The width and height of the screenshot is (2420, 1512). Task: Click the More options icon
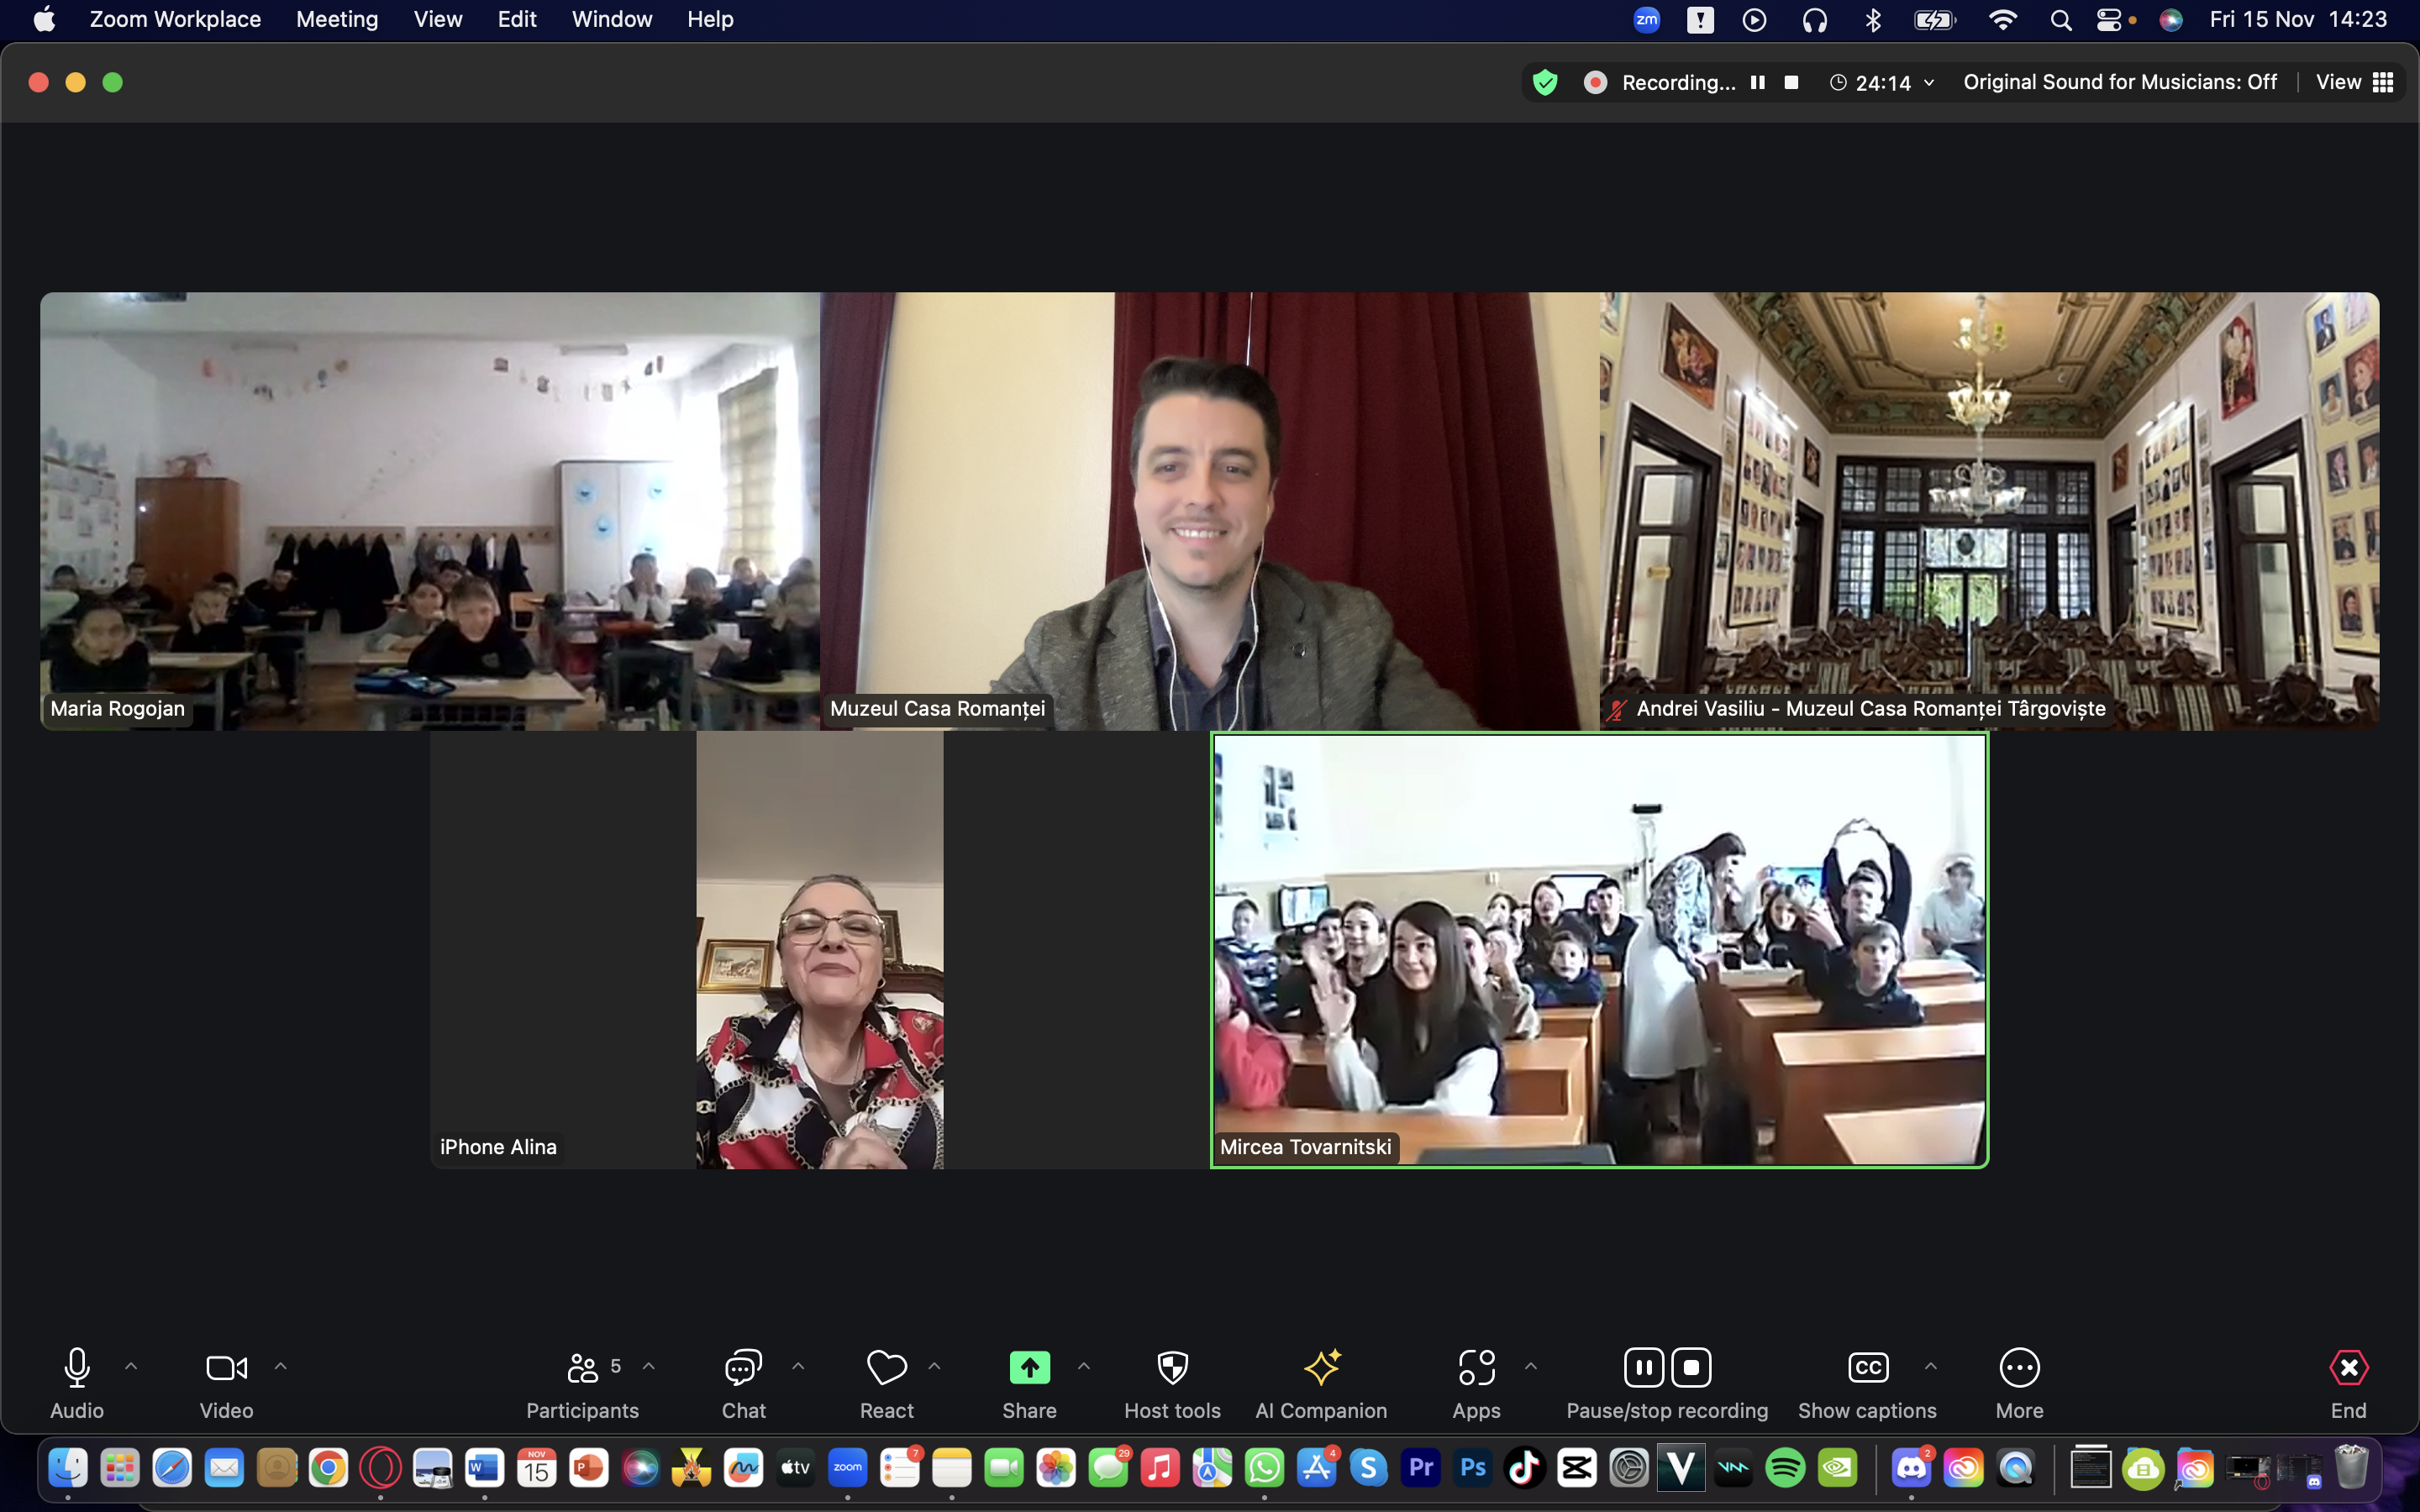(2019, 1368)
